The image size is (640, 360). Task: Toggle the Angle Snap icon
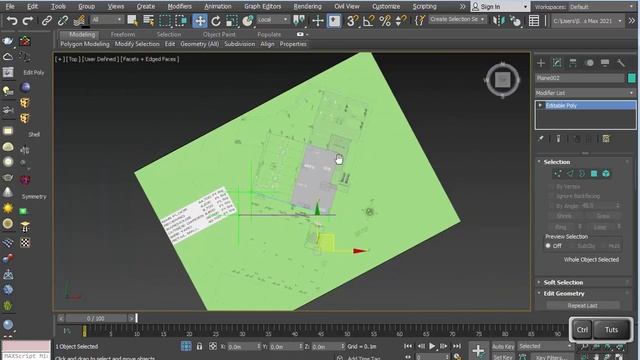pyautogui.click(x=368, y=21)
